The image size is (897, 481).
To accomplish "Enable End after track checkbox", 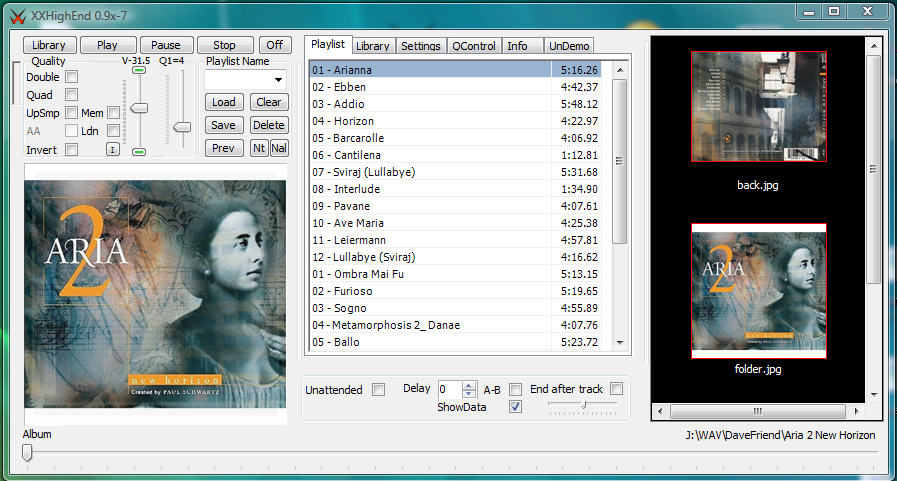I will [x=616, y=389].
